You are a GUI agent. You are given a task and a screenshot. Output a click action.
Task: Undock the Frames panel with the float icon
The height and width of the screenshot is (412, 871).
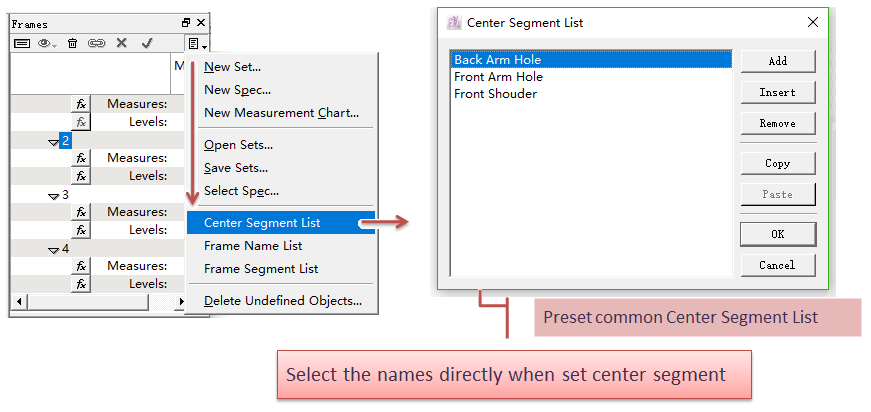click(x=185, y=23)
